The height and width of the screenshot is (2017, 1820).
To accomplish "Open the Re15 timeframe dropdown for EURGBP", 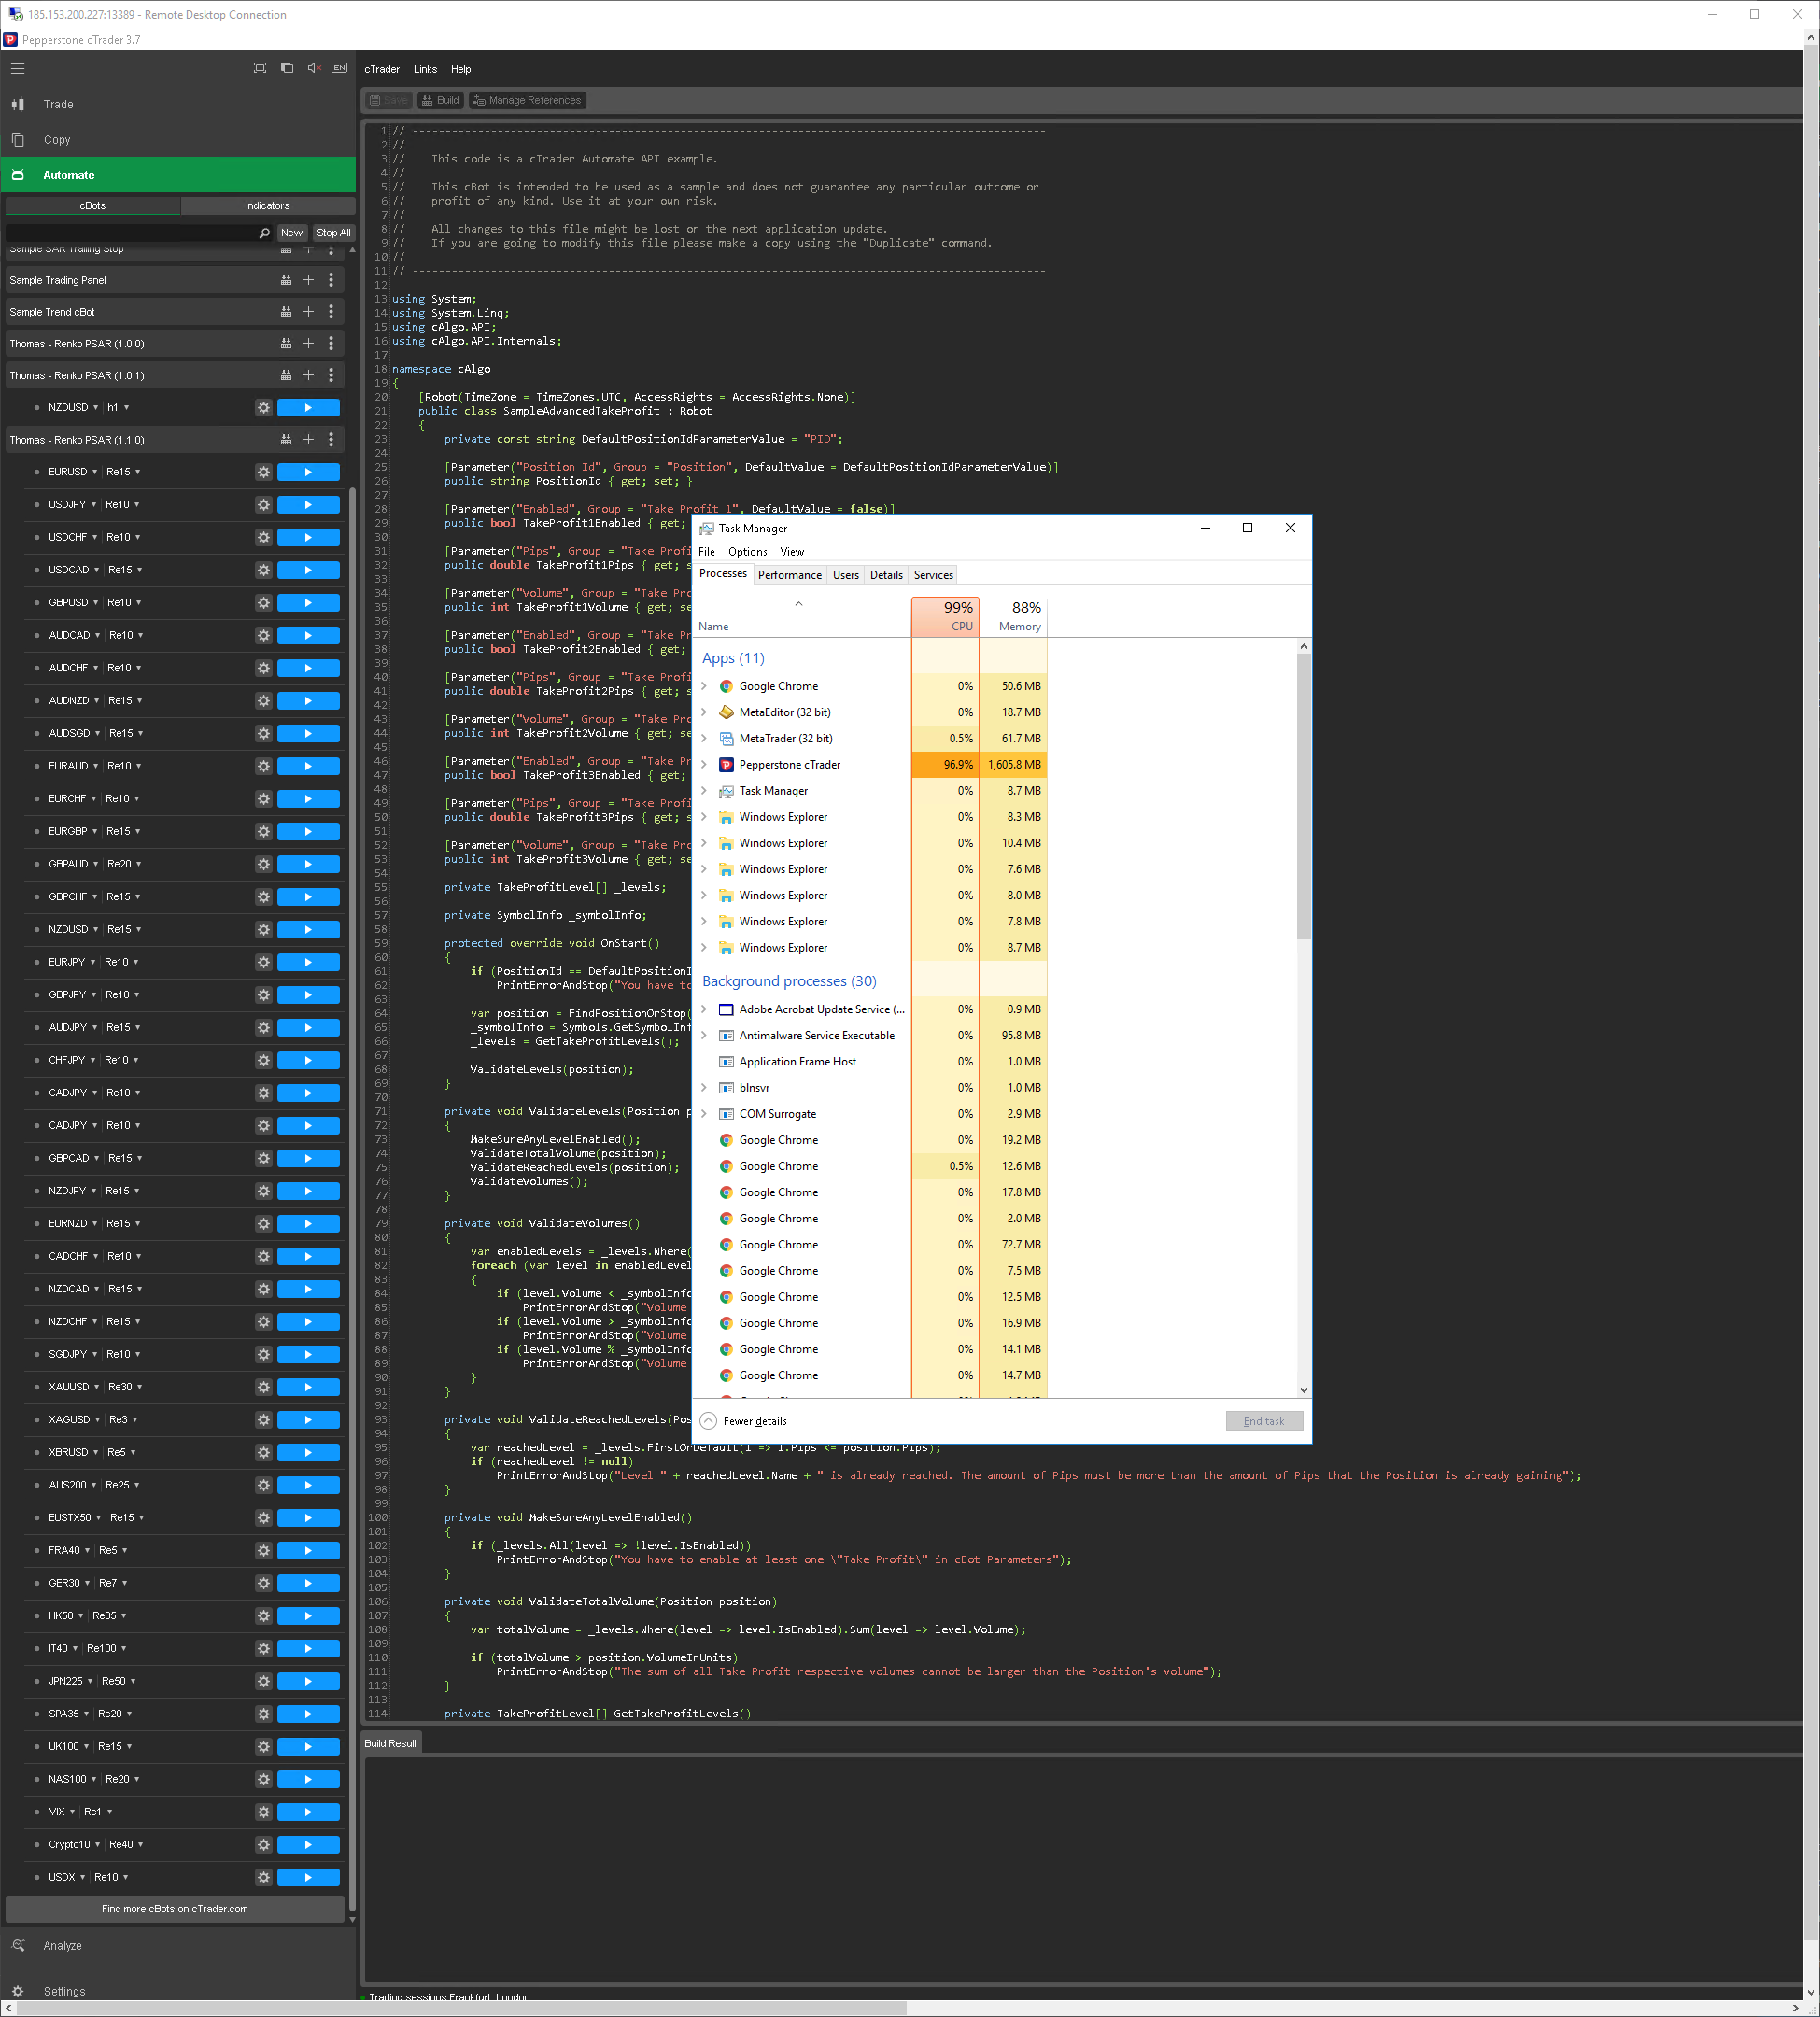I will [x=123, y=831].
